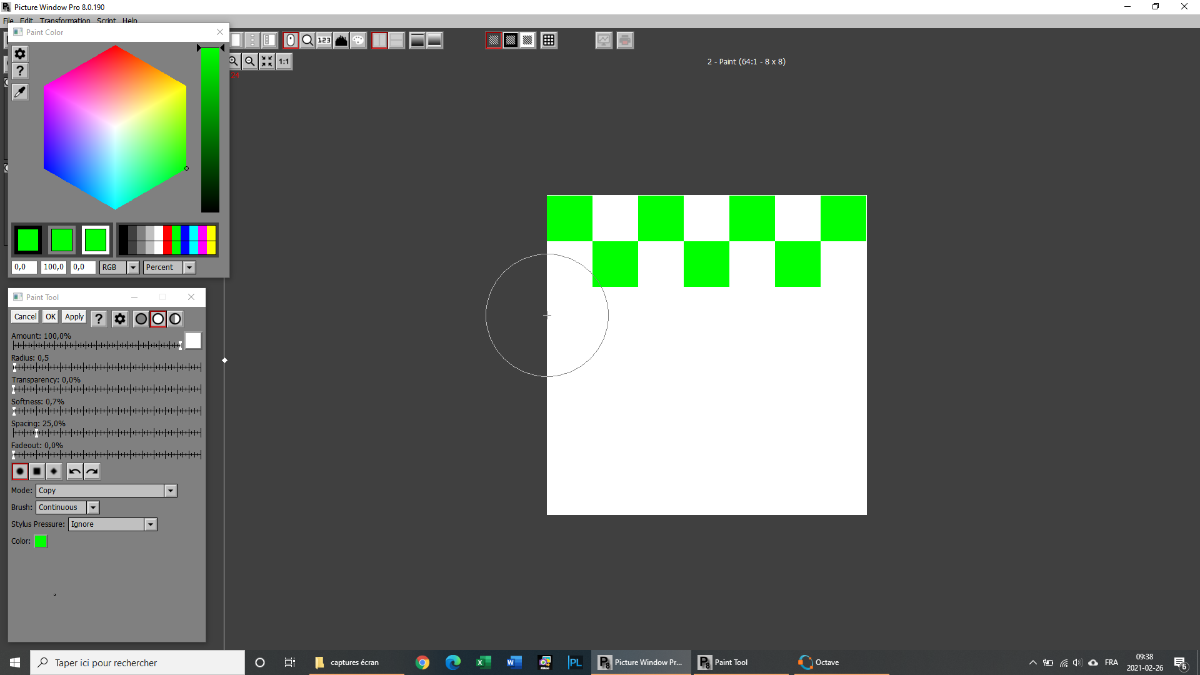
Task: Select the round brush shape
Action: click(20, 471)
